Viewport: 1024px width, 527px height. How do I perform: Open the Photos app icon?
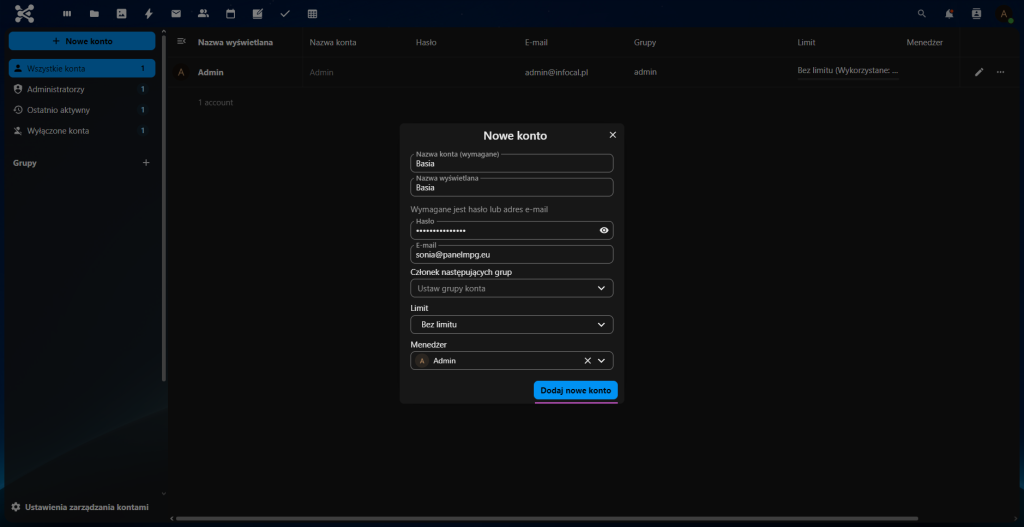coord(121,14)
